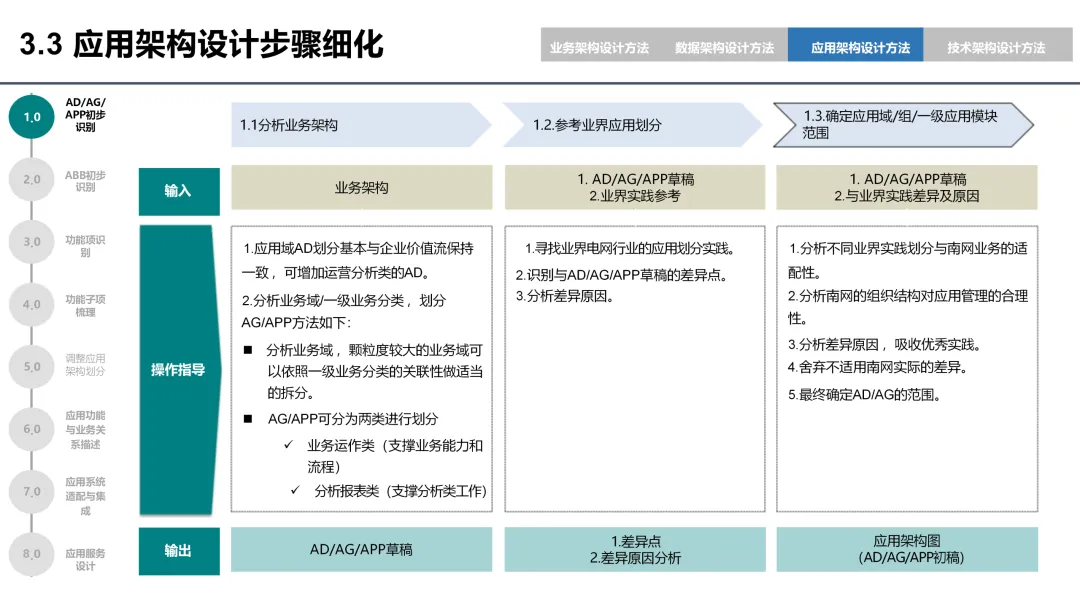The image size is (1080, 608).
Task: Select the 业务架构设计方法 tab
Action: (599, 48)
